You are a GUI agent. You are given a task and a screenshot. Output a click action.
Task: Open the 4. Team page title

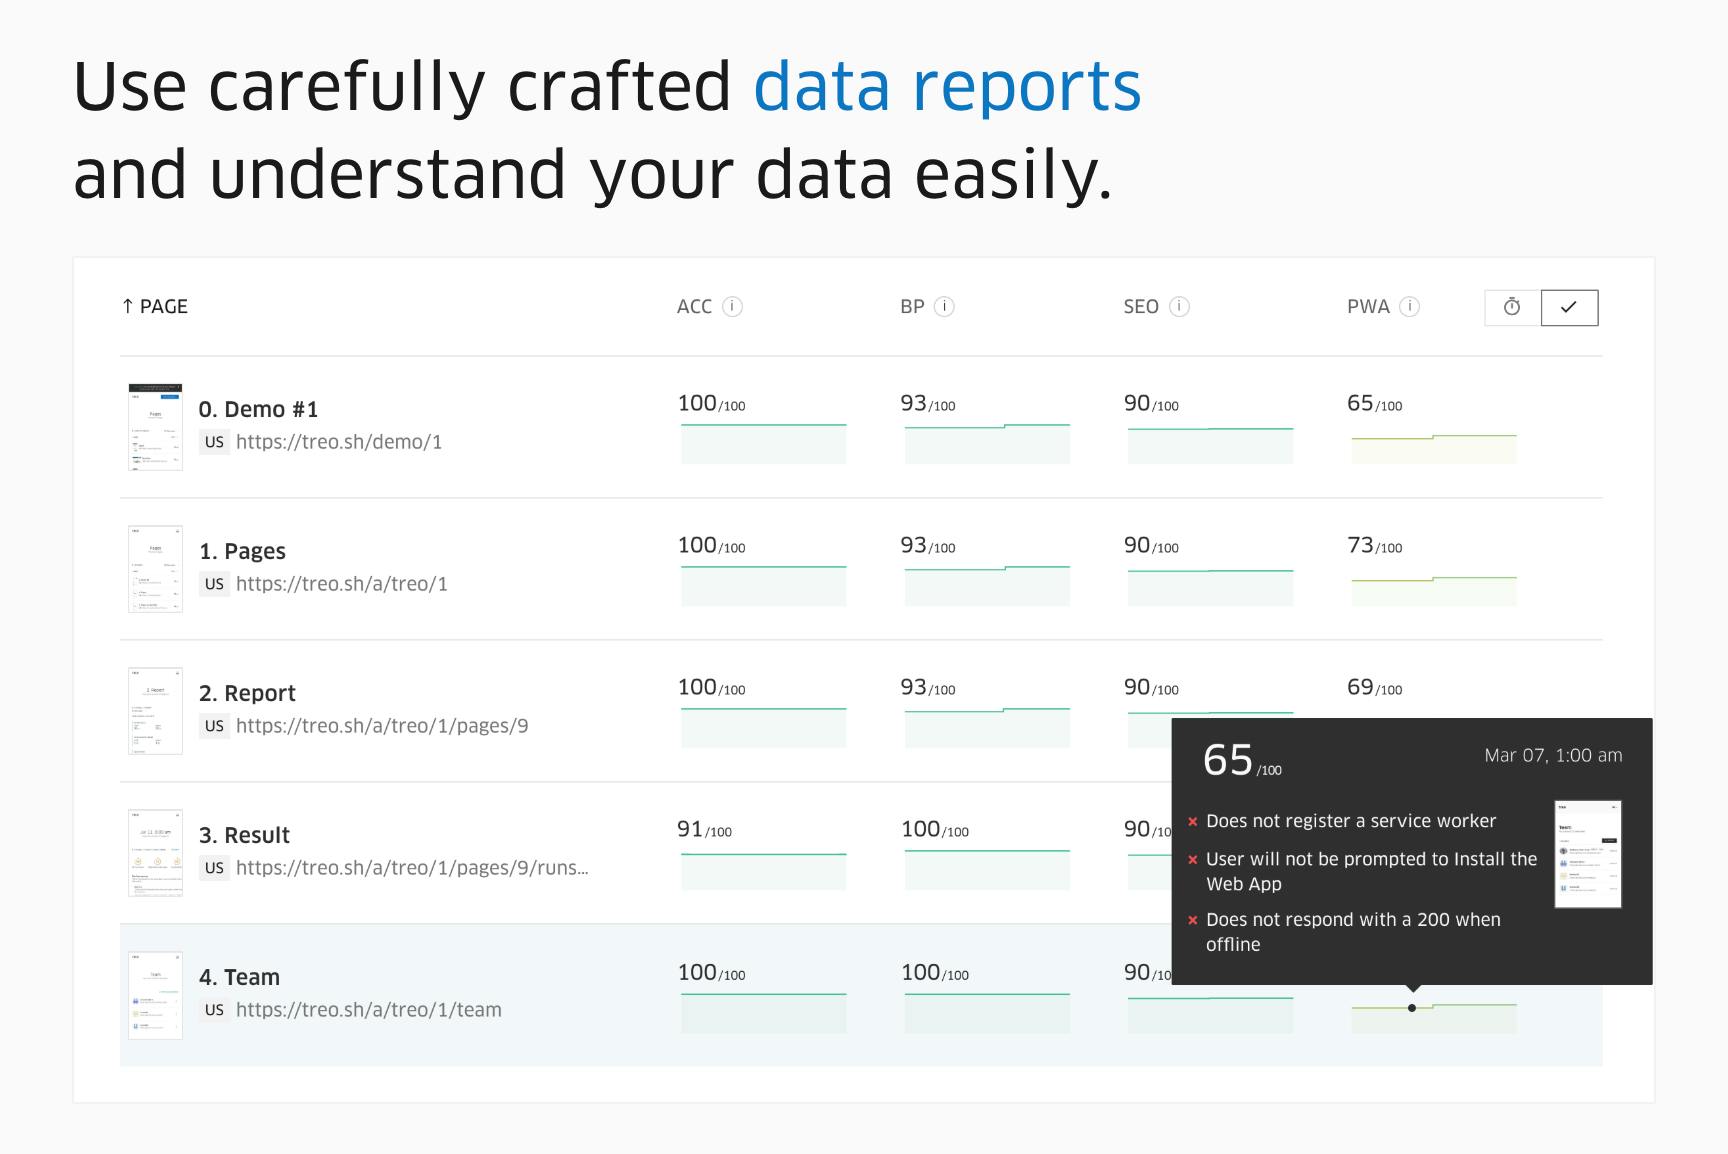(239, 977)
